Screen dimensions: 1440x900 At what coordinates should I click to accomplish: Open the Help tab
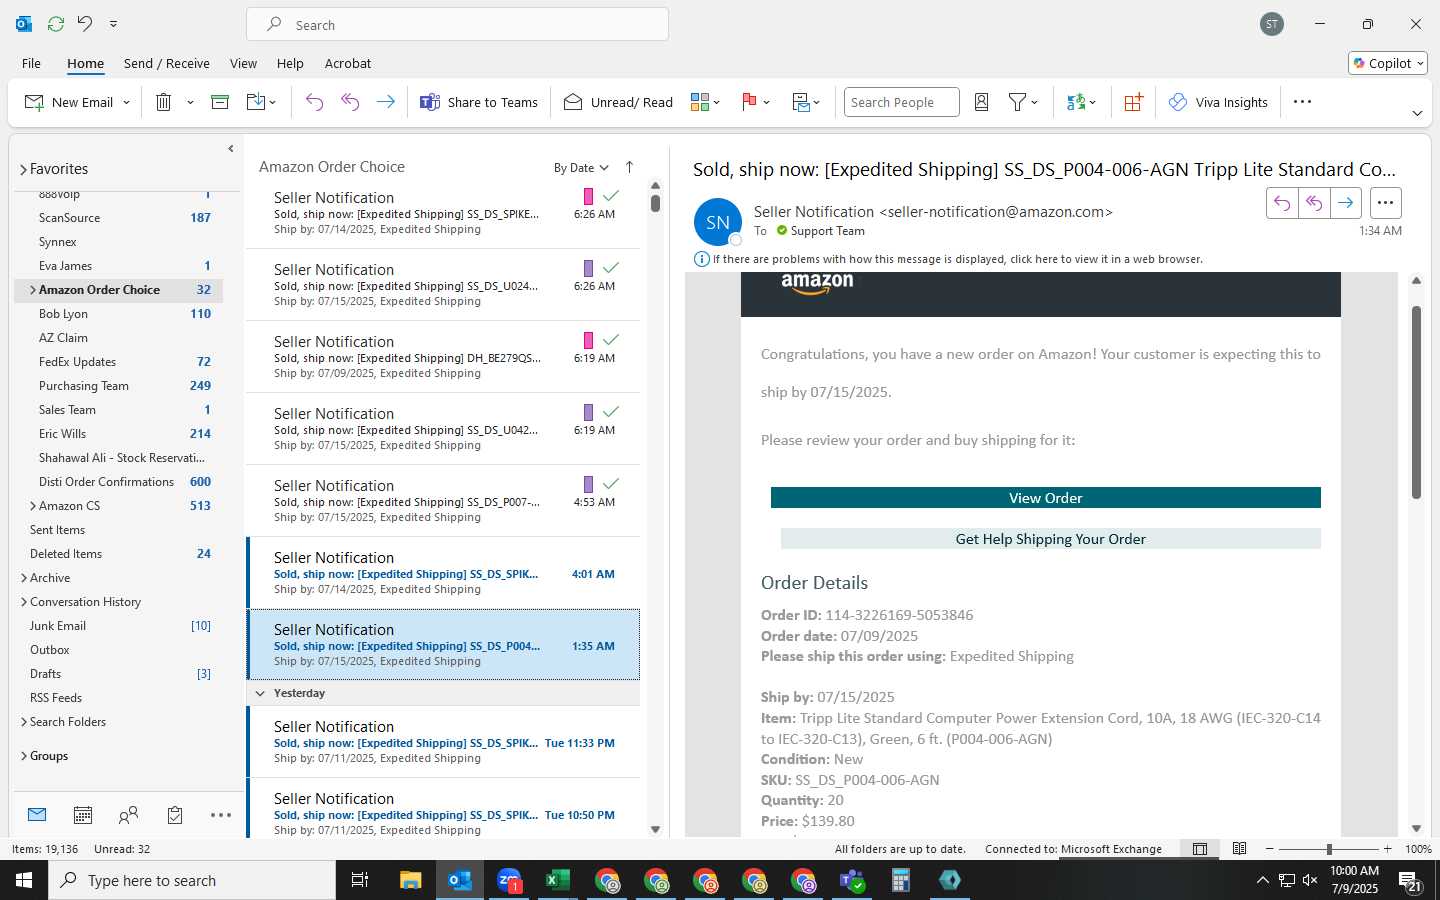[290, 63]
